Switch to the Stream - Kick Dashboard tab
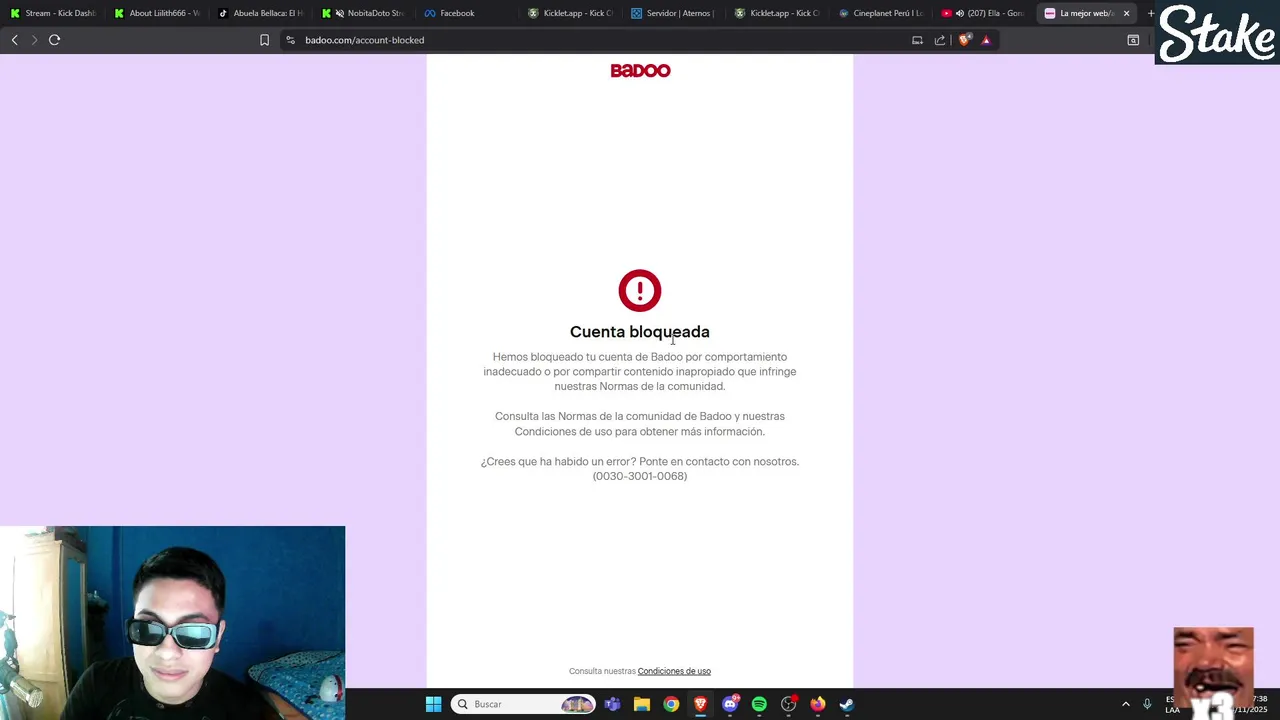This screenshot has width=1280, height=720. tap(52, 13)
